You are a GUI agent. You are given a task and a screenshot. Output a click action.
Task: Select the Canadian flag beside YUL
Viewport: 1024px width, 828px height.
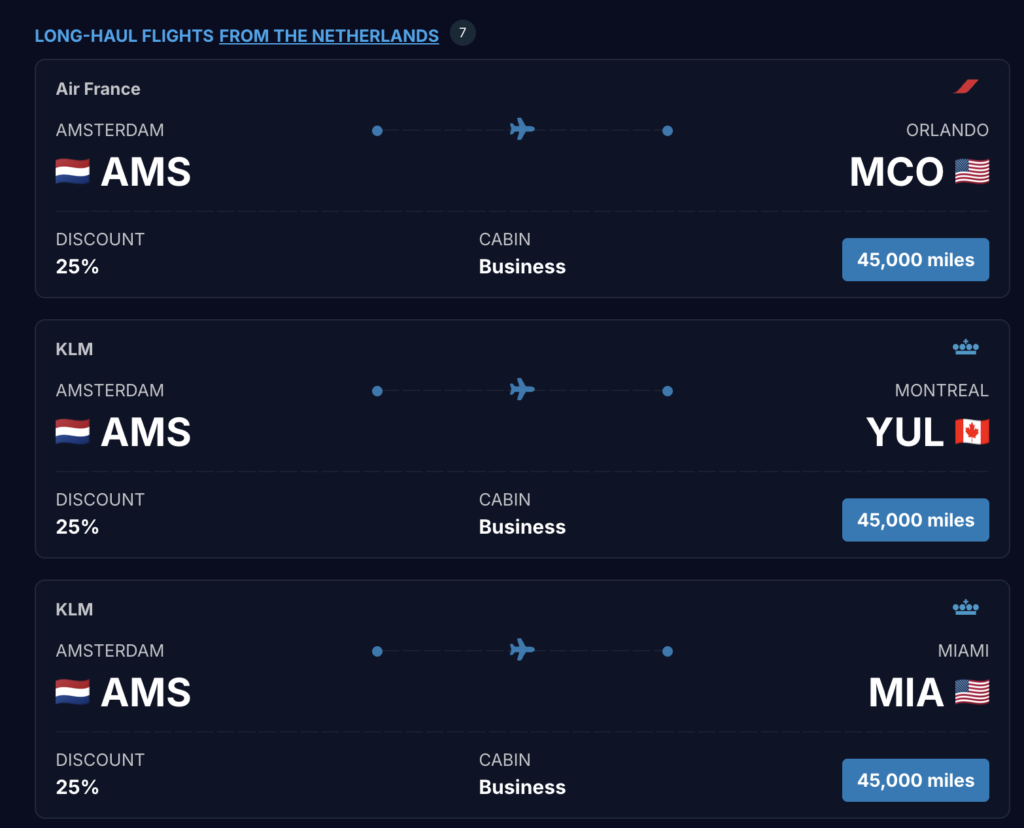972,431
